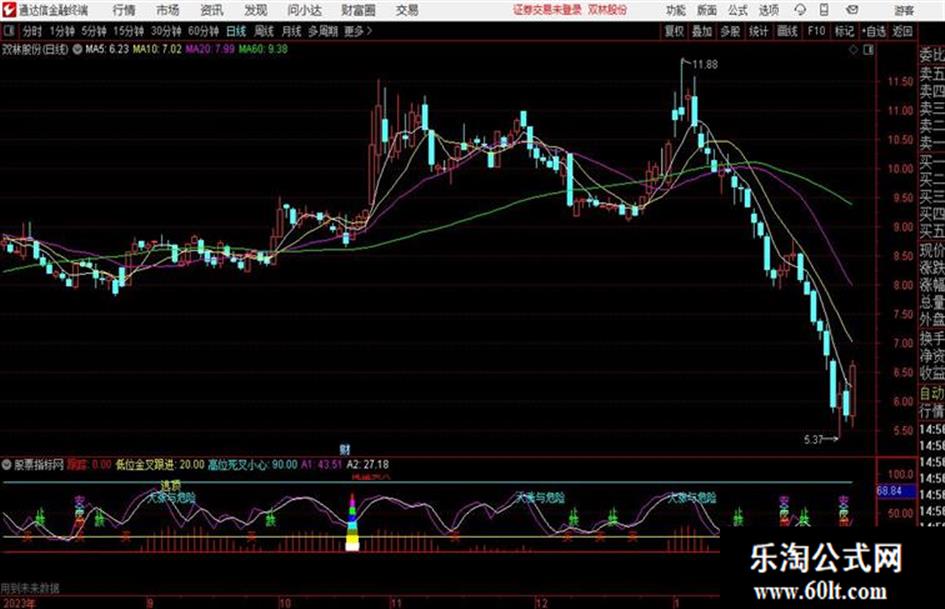Viewport: 945px width, 609px height.
Task: Click the 证券交易未登录 login link
Action: [x=547, y=10]
